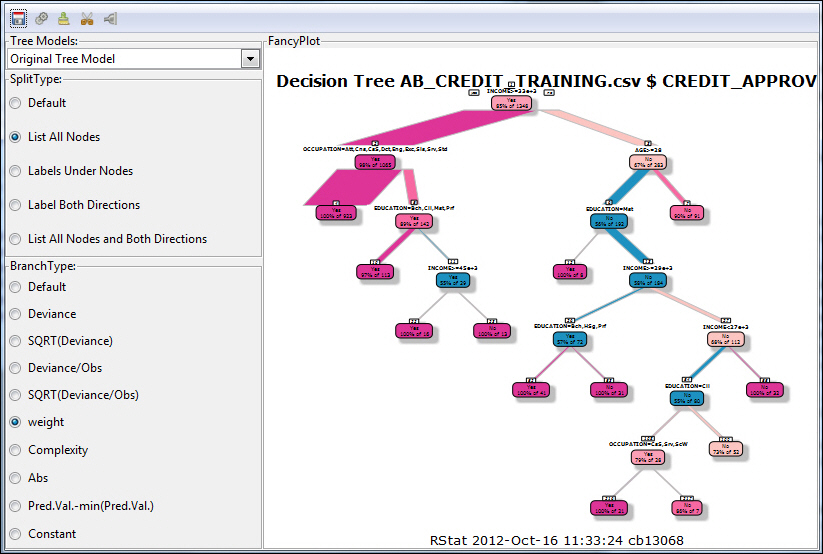Click the OCCUPATION=CaS,Srv,ScW split label
823x554 pixels.
pos(648,444)
